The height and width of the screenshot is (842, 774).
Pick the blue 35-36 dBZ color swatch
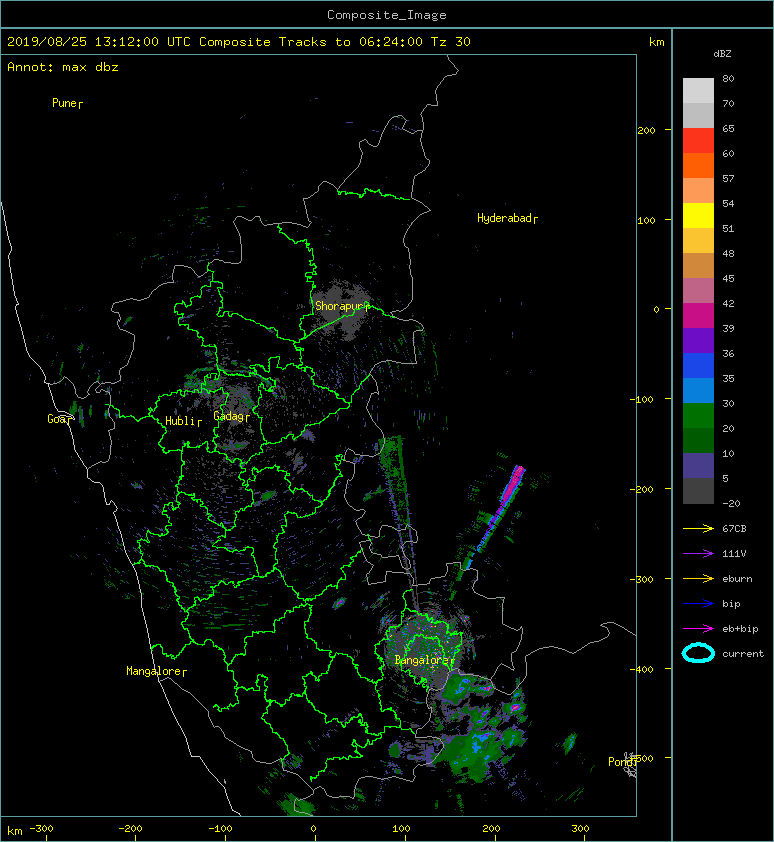pos(698,365)
